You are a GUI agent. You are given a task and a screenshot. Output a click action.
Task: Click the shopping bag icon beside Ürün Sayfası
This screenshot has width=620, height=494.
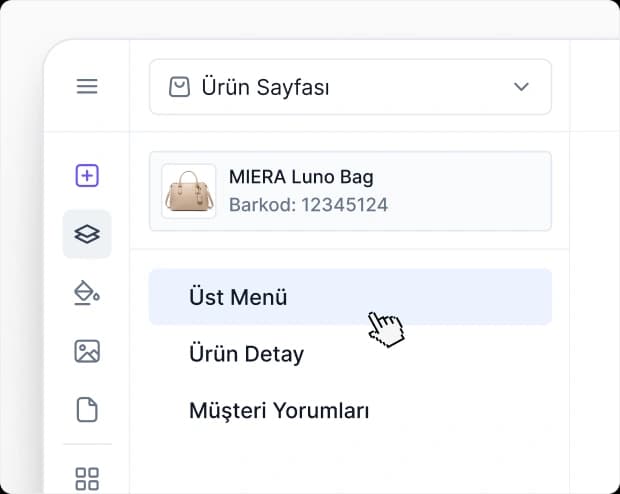coord(179,87)
